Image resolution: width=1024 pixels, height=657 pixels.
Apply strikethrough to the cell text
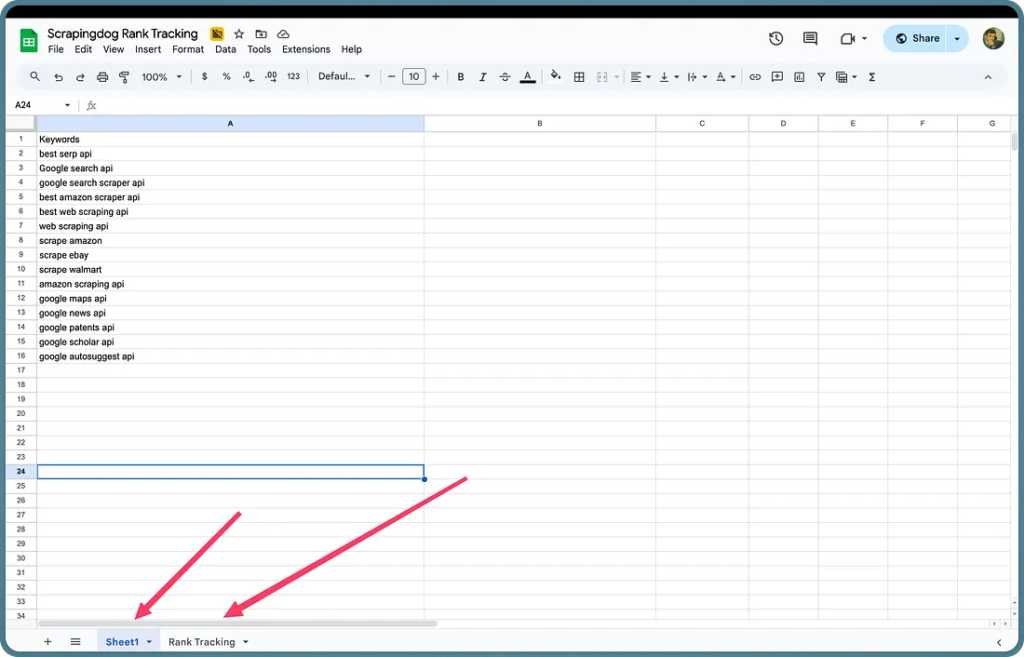(x=505, y=76)
